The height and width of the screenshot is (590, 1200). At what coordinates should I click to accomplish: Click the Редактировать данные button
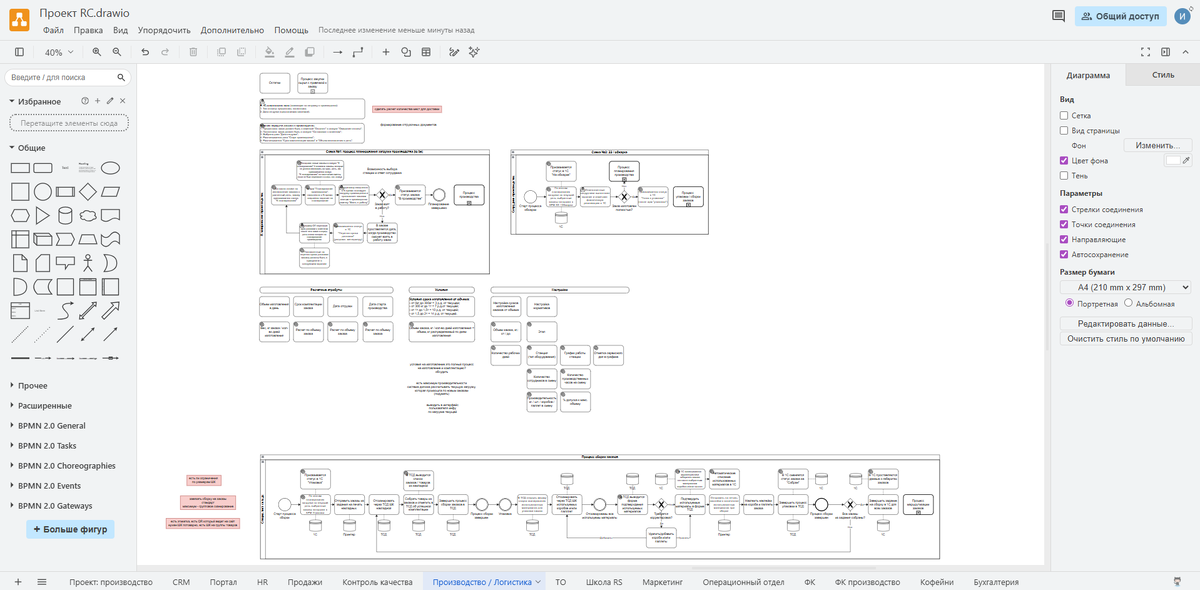[x=1126, y=323]
